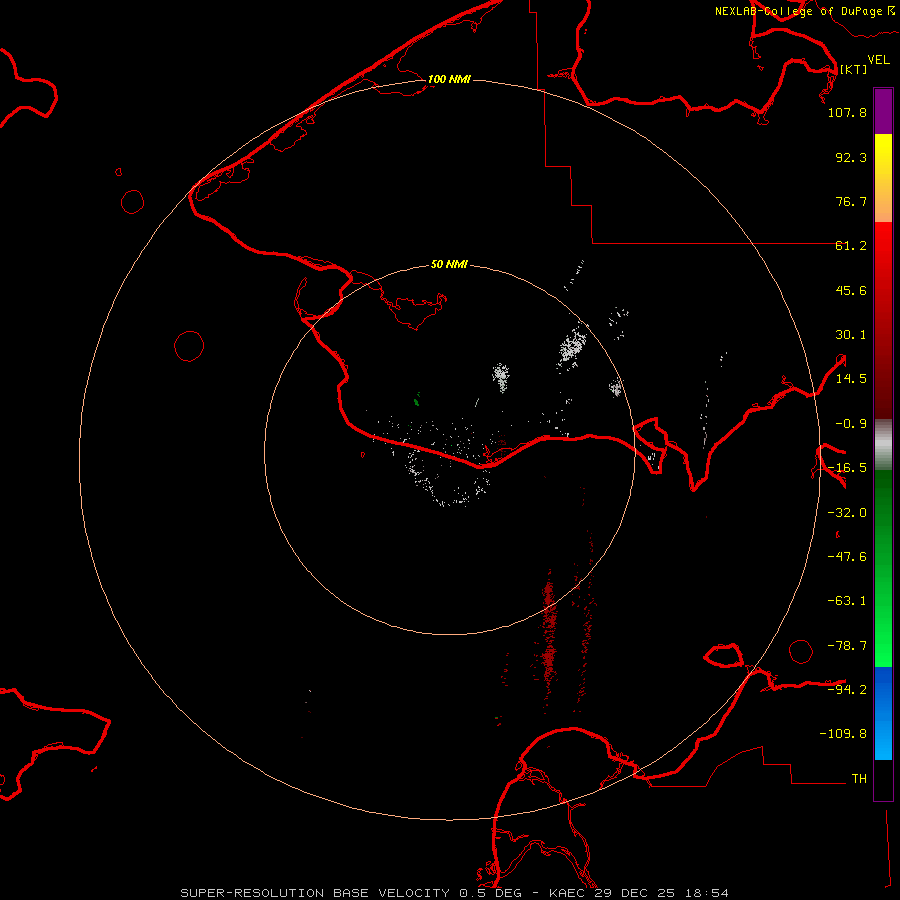Click the large white echo cluster northeast of center

[x=573, y=346]
